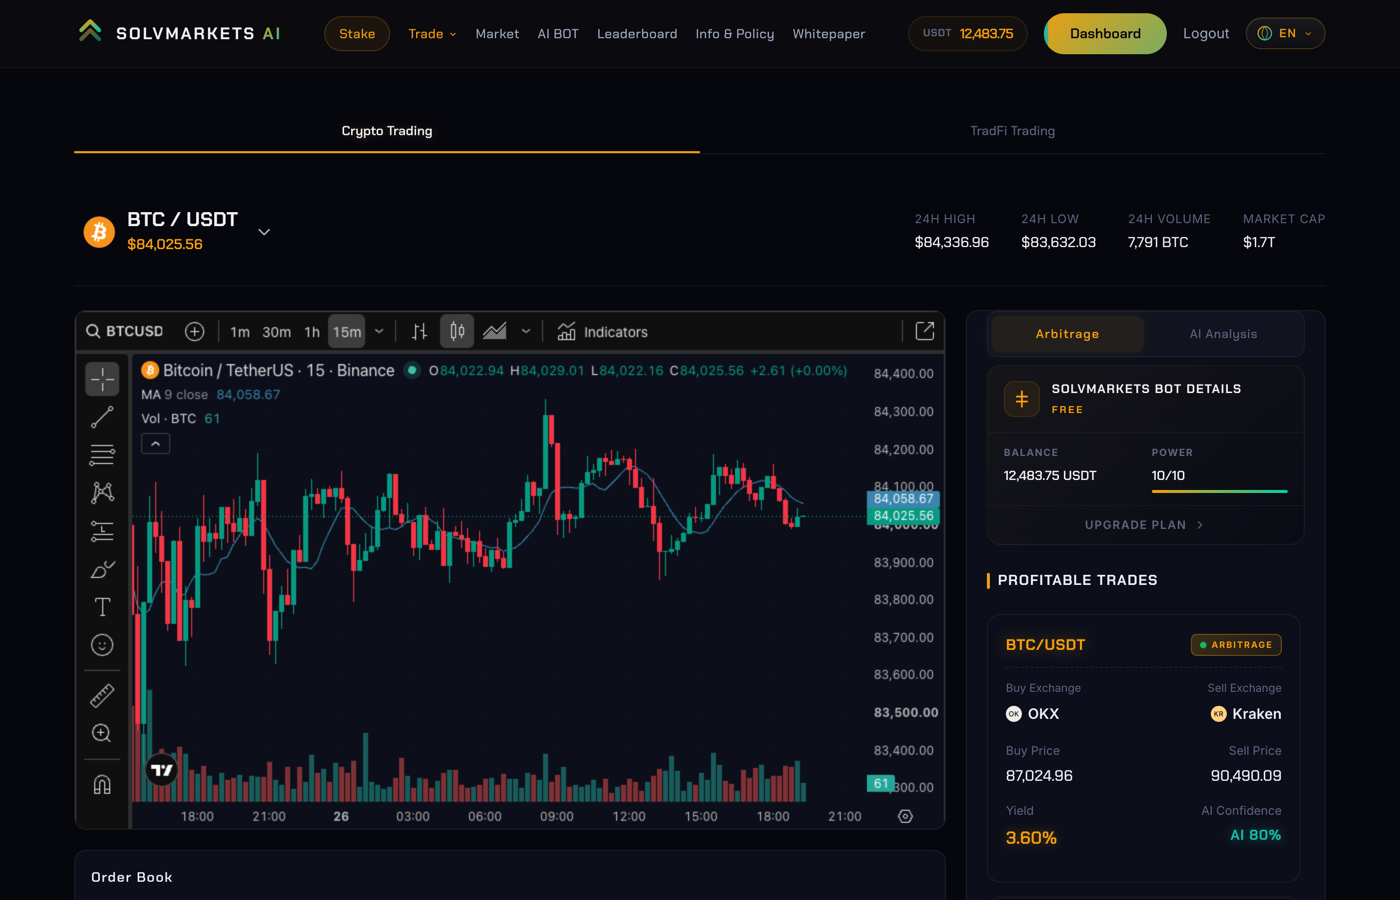Select the 1m timeframe
The height and width of the screenshot is (900, 1400).
point(240,332)
